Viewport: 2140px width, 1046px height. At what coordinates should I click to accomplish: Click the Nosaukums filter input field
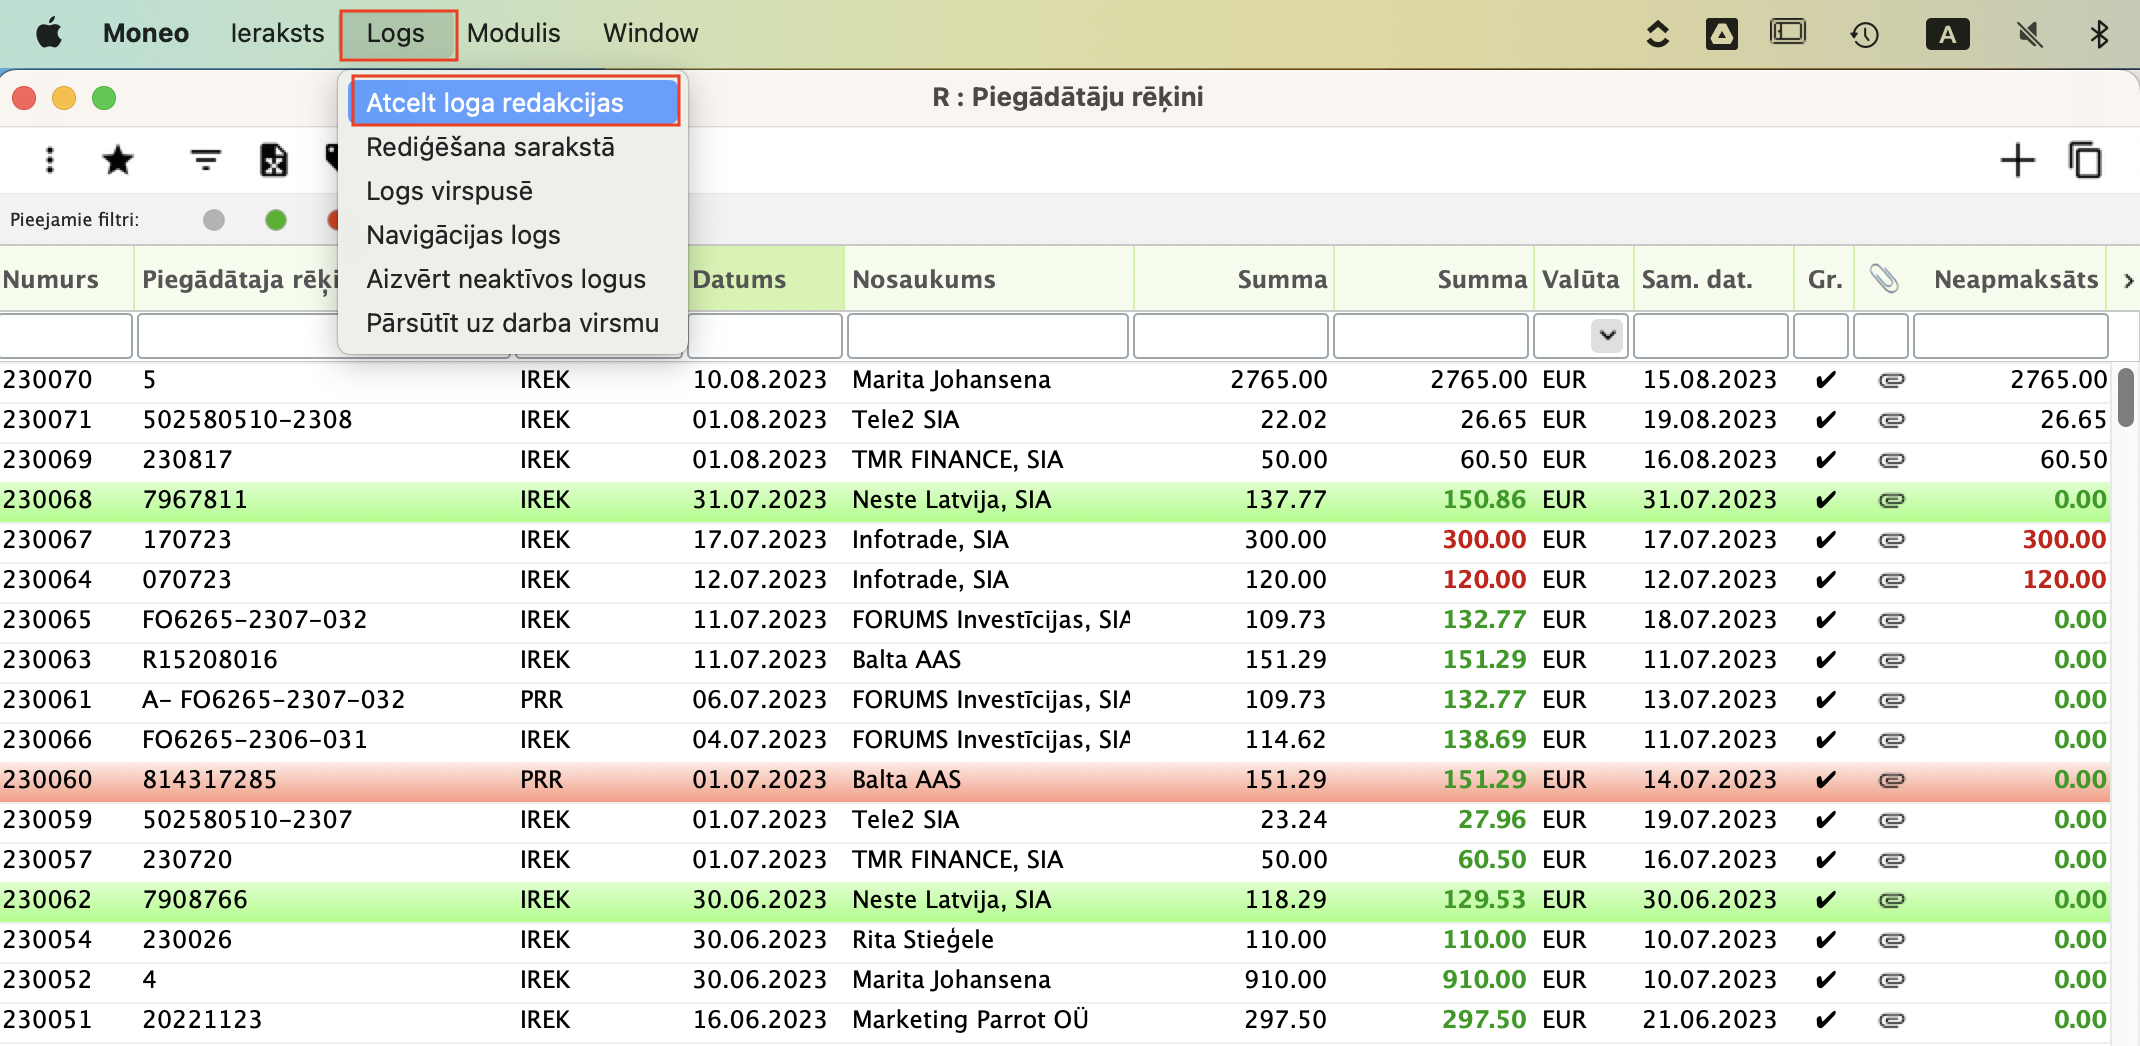[988, 336]
